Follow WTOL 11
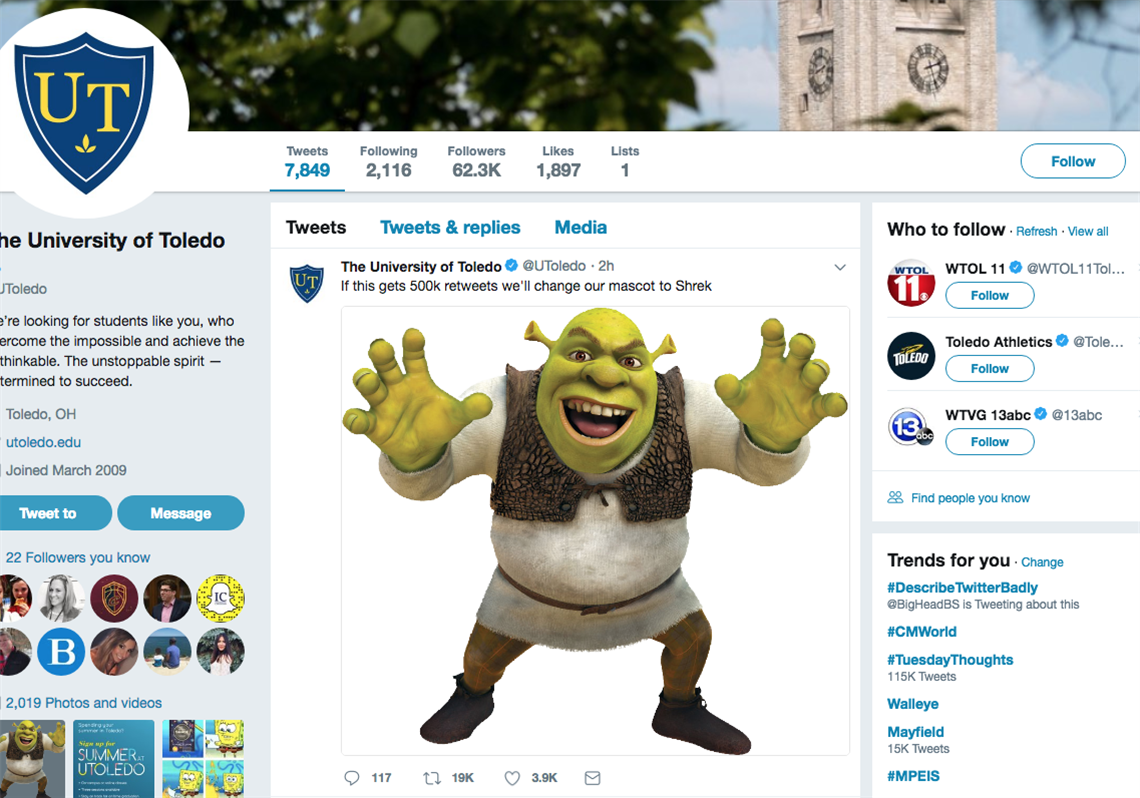 [990, 295]
